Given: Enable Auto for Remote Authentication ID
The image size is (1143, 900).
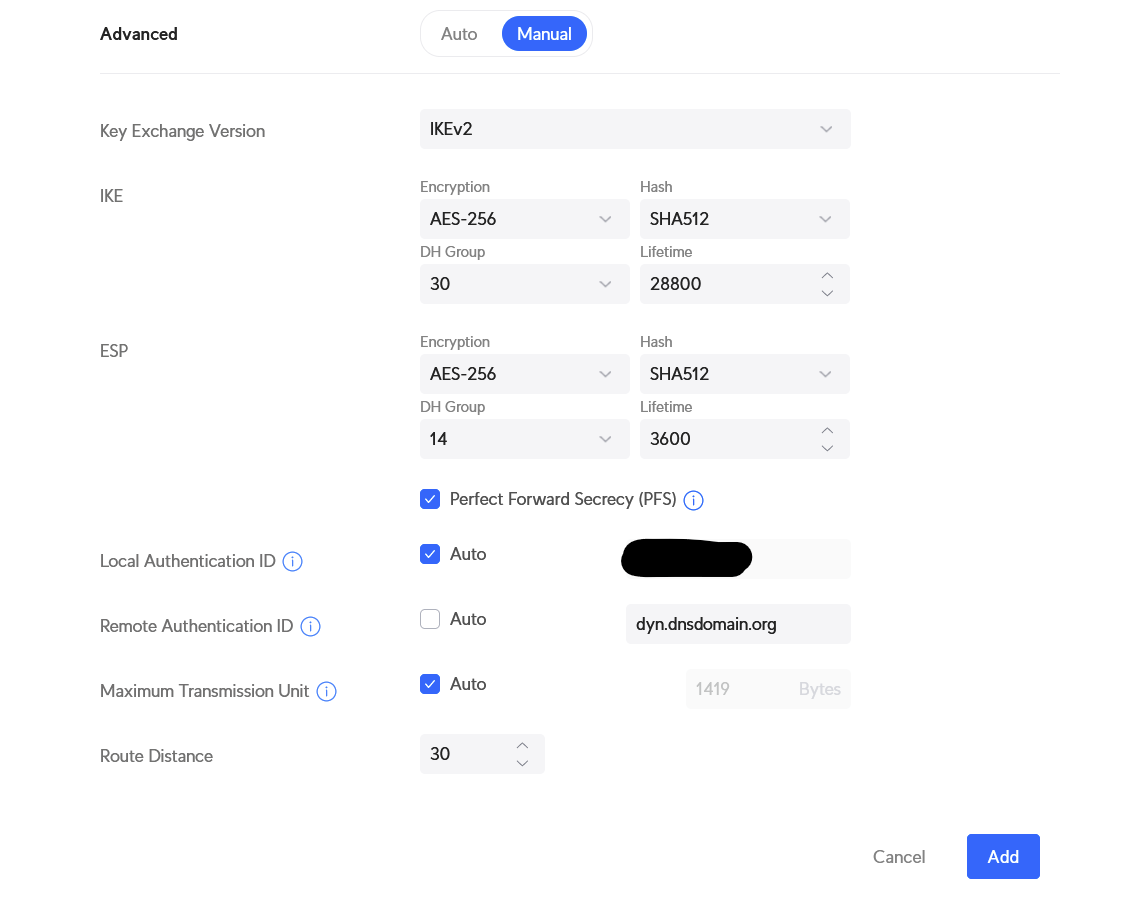Looking at the screenshot, I should (x=430, y=619).
